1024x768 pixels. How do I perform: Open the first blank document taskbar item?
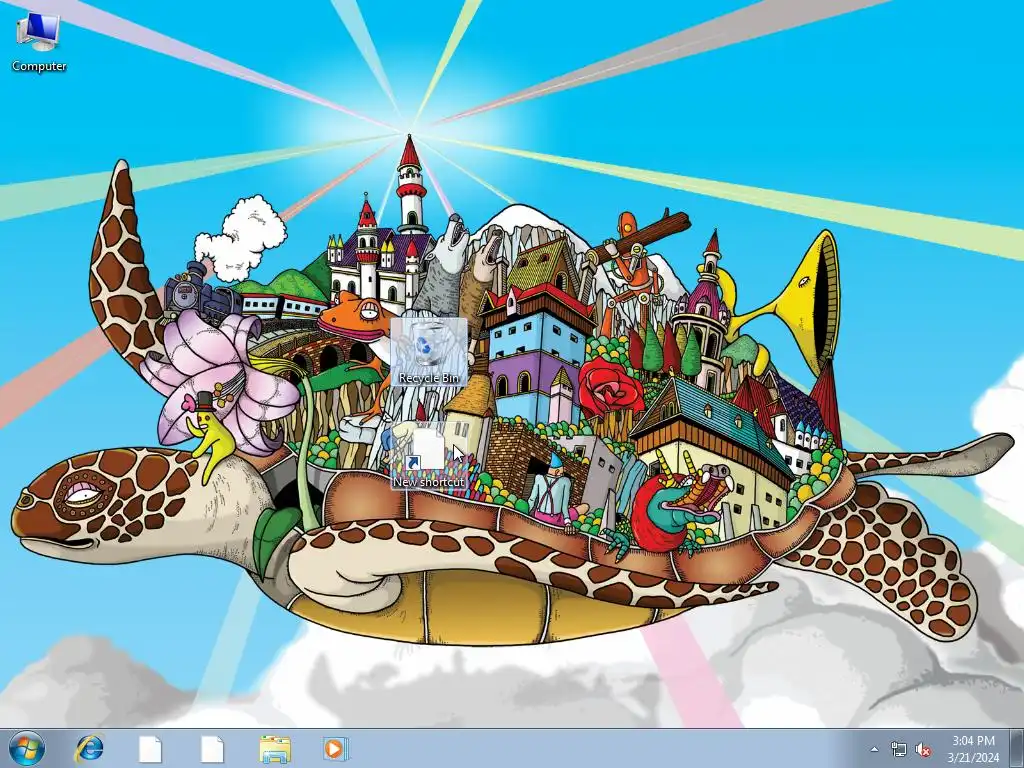151,748
